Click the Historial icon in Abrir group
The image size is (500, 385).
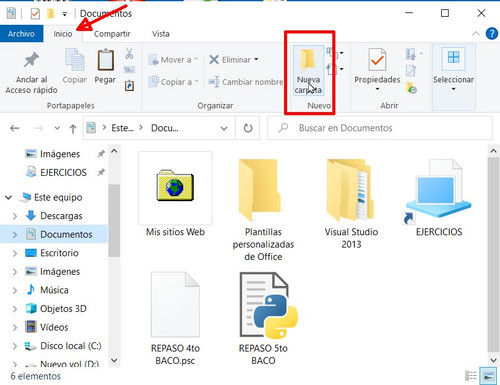pyautogui.click(x=412, y=88)
